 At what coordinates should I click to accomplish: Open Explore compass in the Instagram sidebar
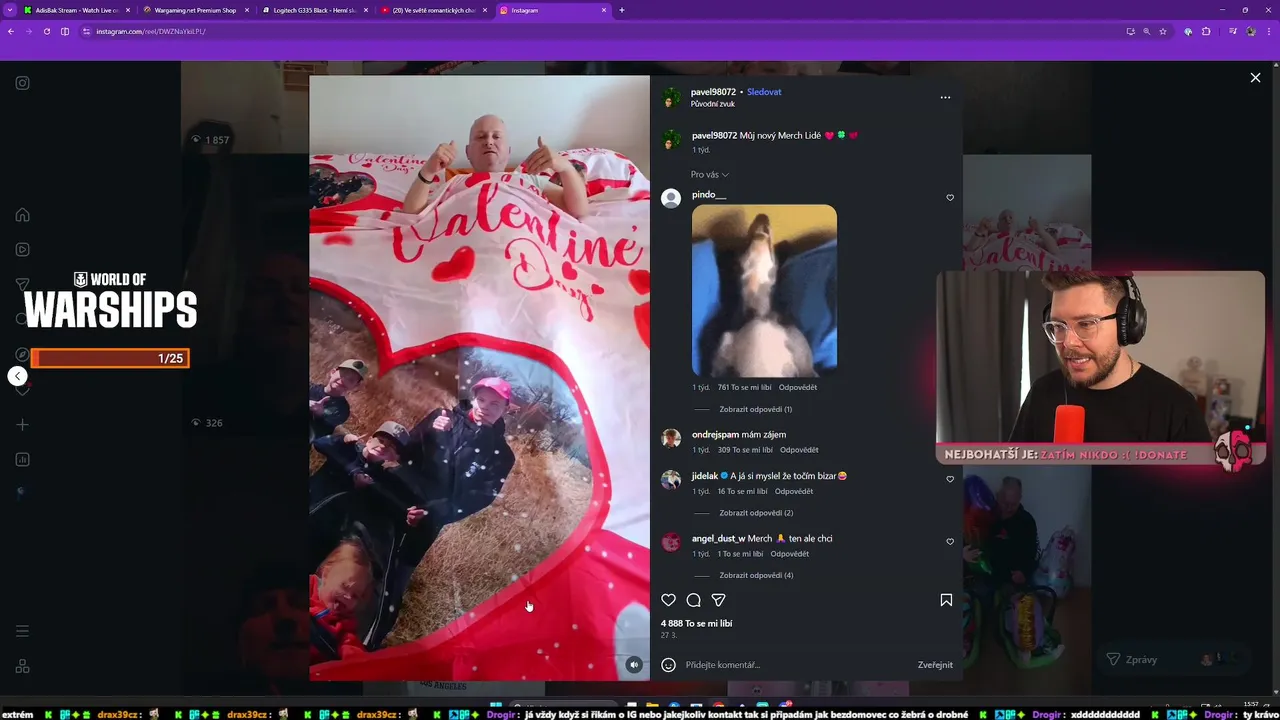click(22, 355)
